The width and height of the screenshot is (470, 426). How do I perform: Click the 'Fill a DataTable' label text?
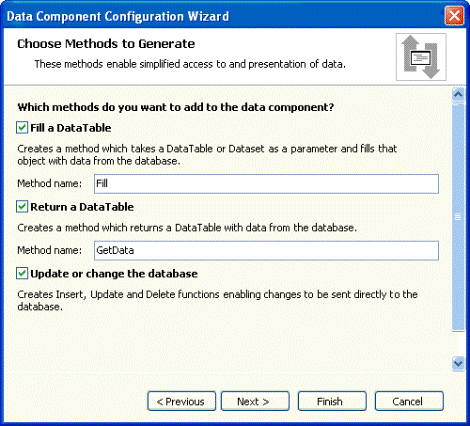71,128
